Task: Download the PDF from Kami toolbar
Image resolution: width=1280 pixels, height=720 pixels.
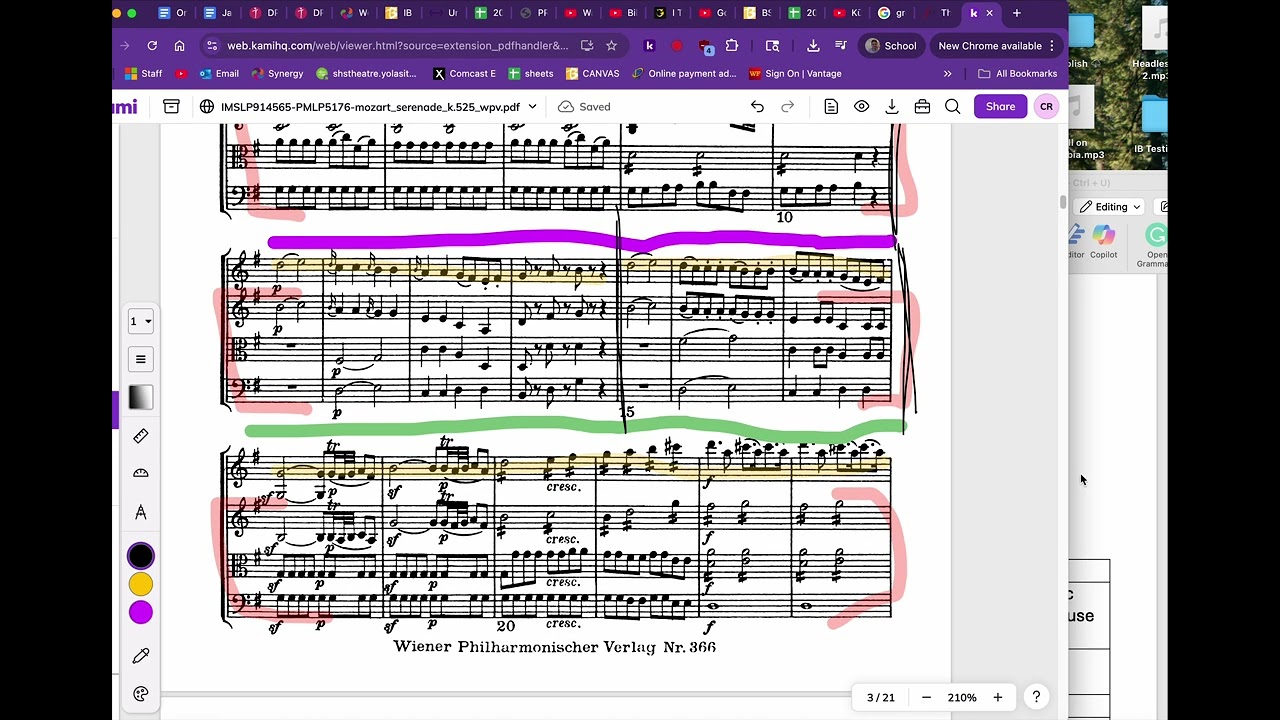Action: click(892, 106)
